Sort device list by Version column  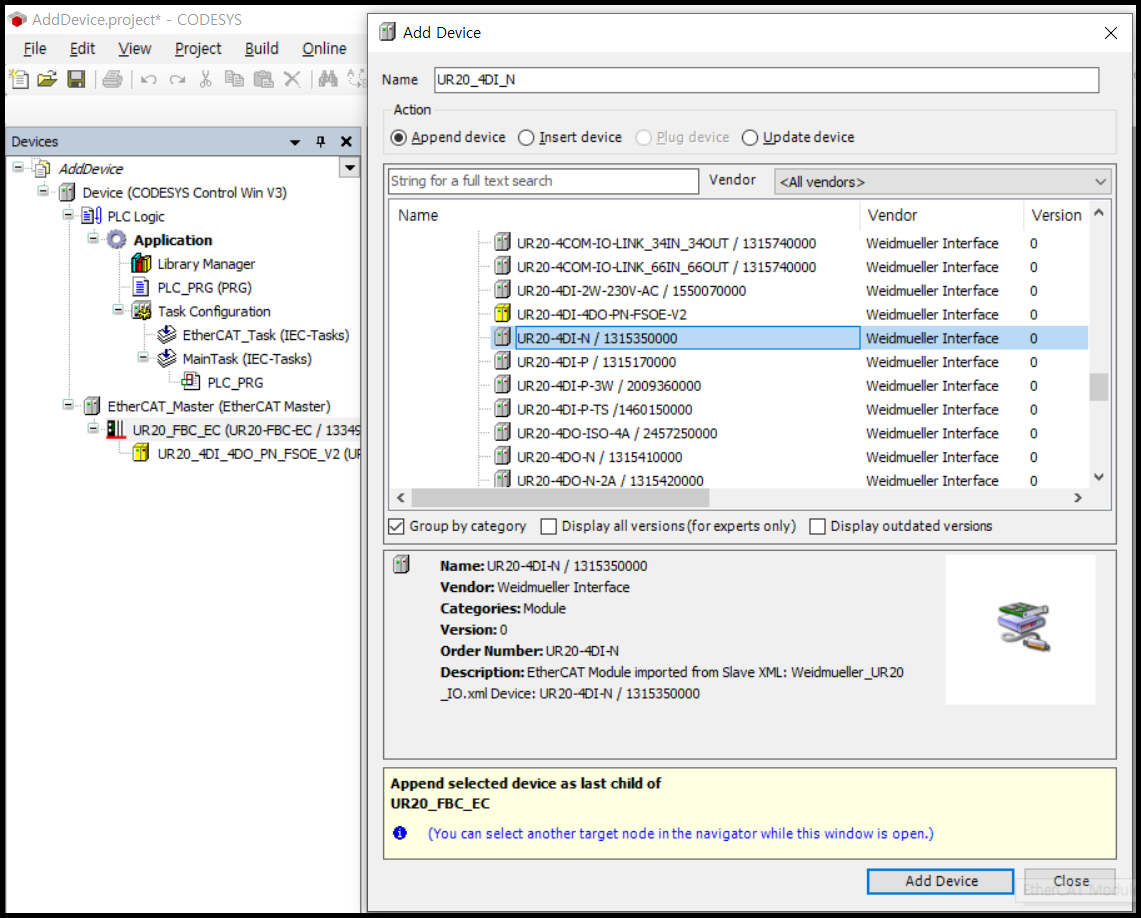pyautogui.click(x=1057, y=215)
